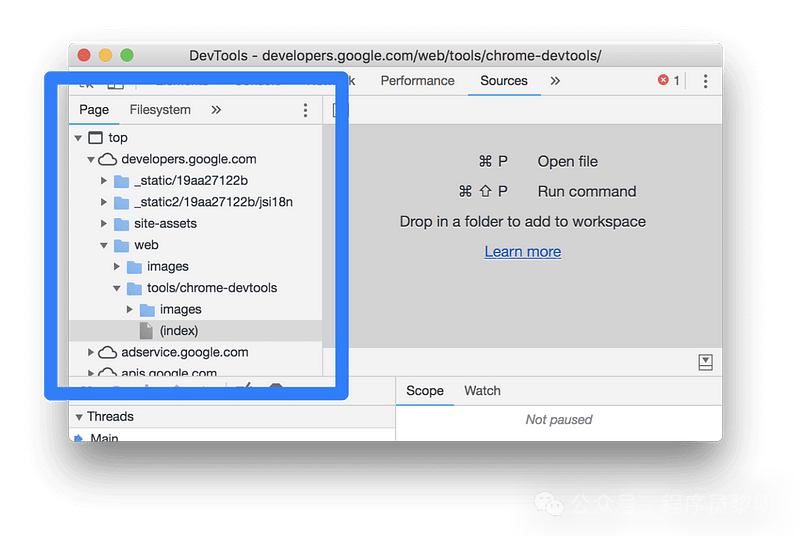The image size is (800, 536).
Task: Click the _static/19aa27122b folder label
Action: 191,181
